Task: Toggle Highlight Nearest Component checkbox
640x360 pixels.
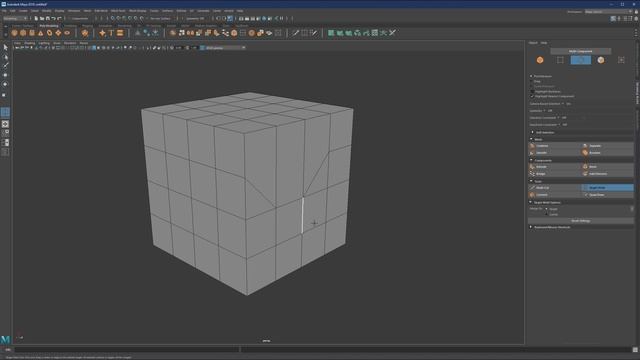Action: (x=532, y=96)
